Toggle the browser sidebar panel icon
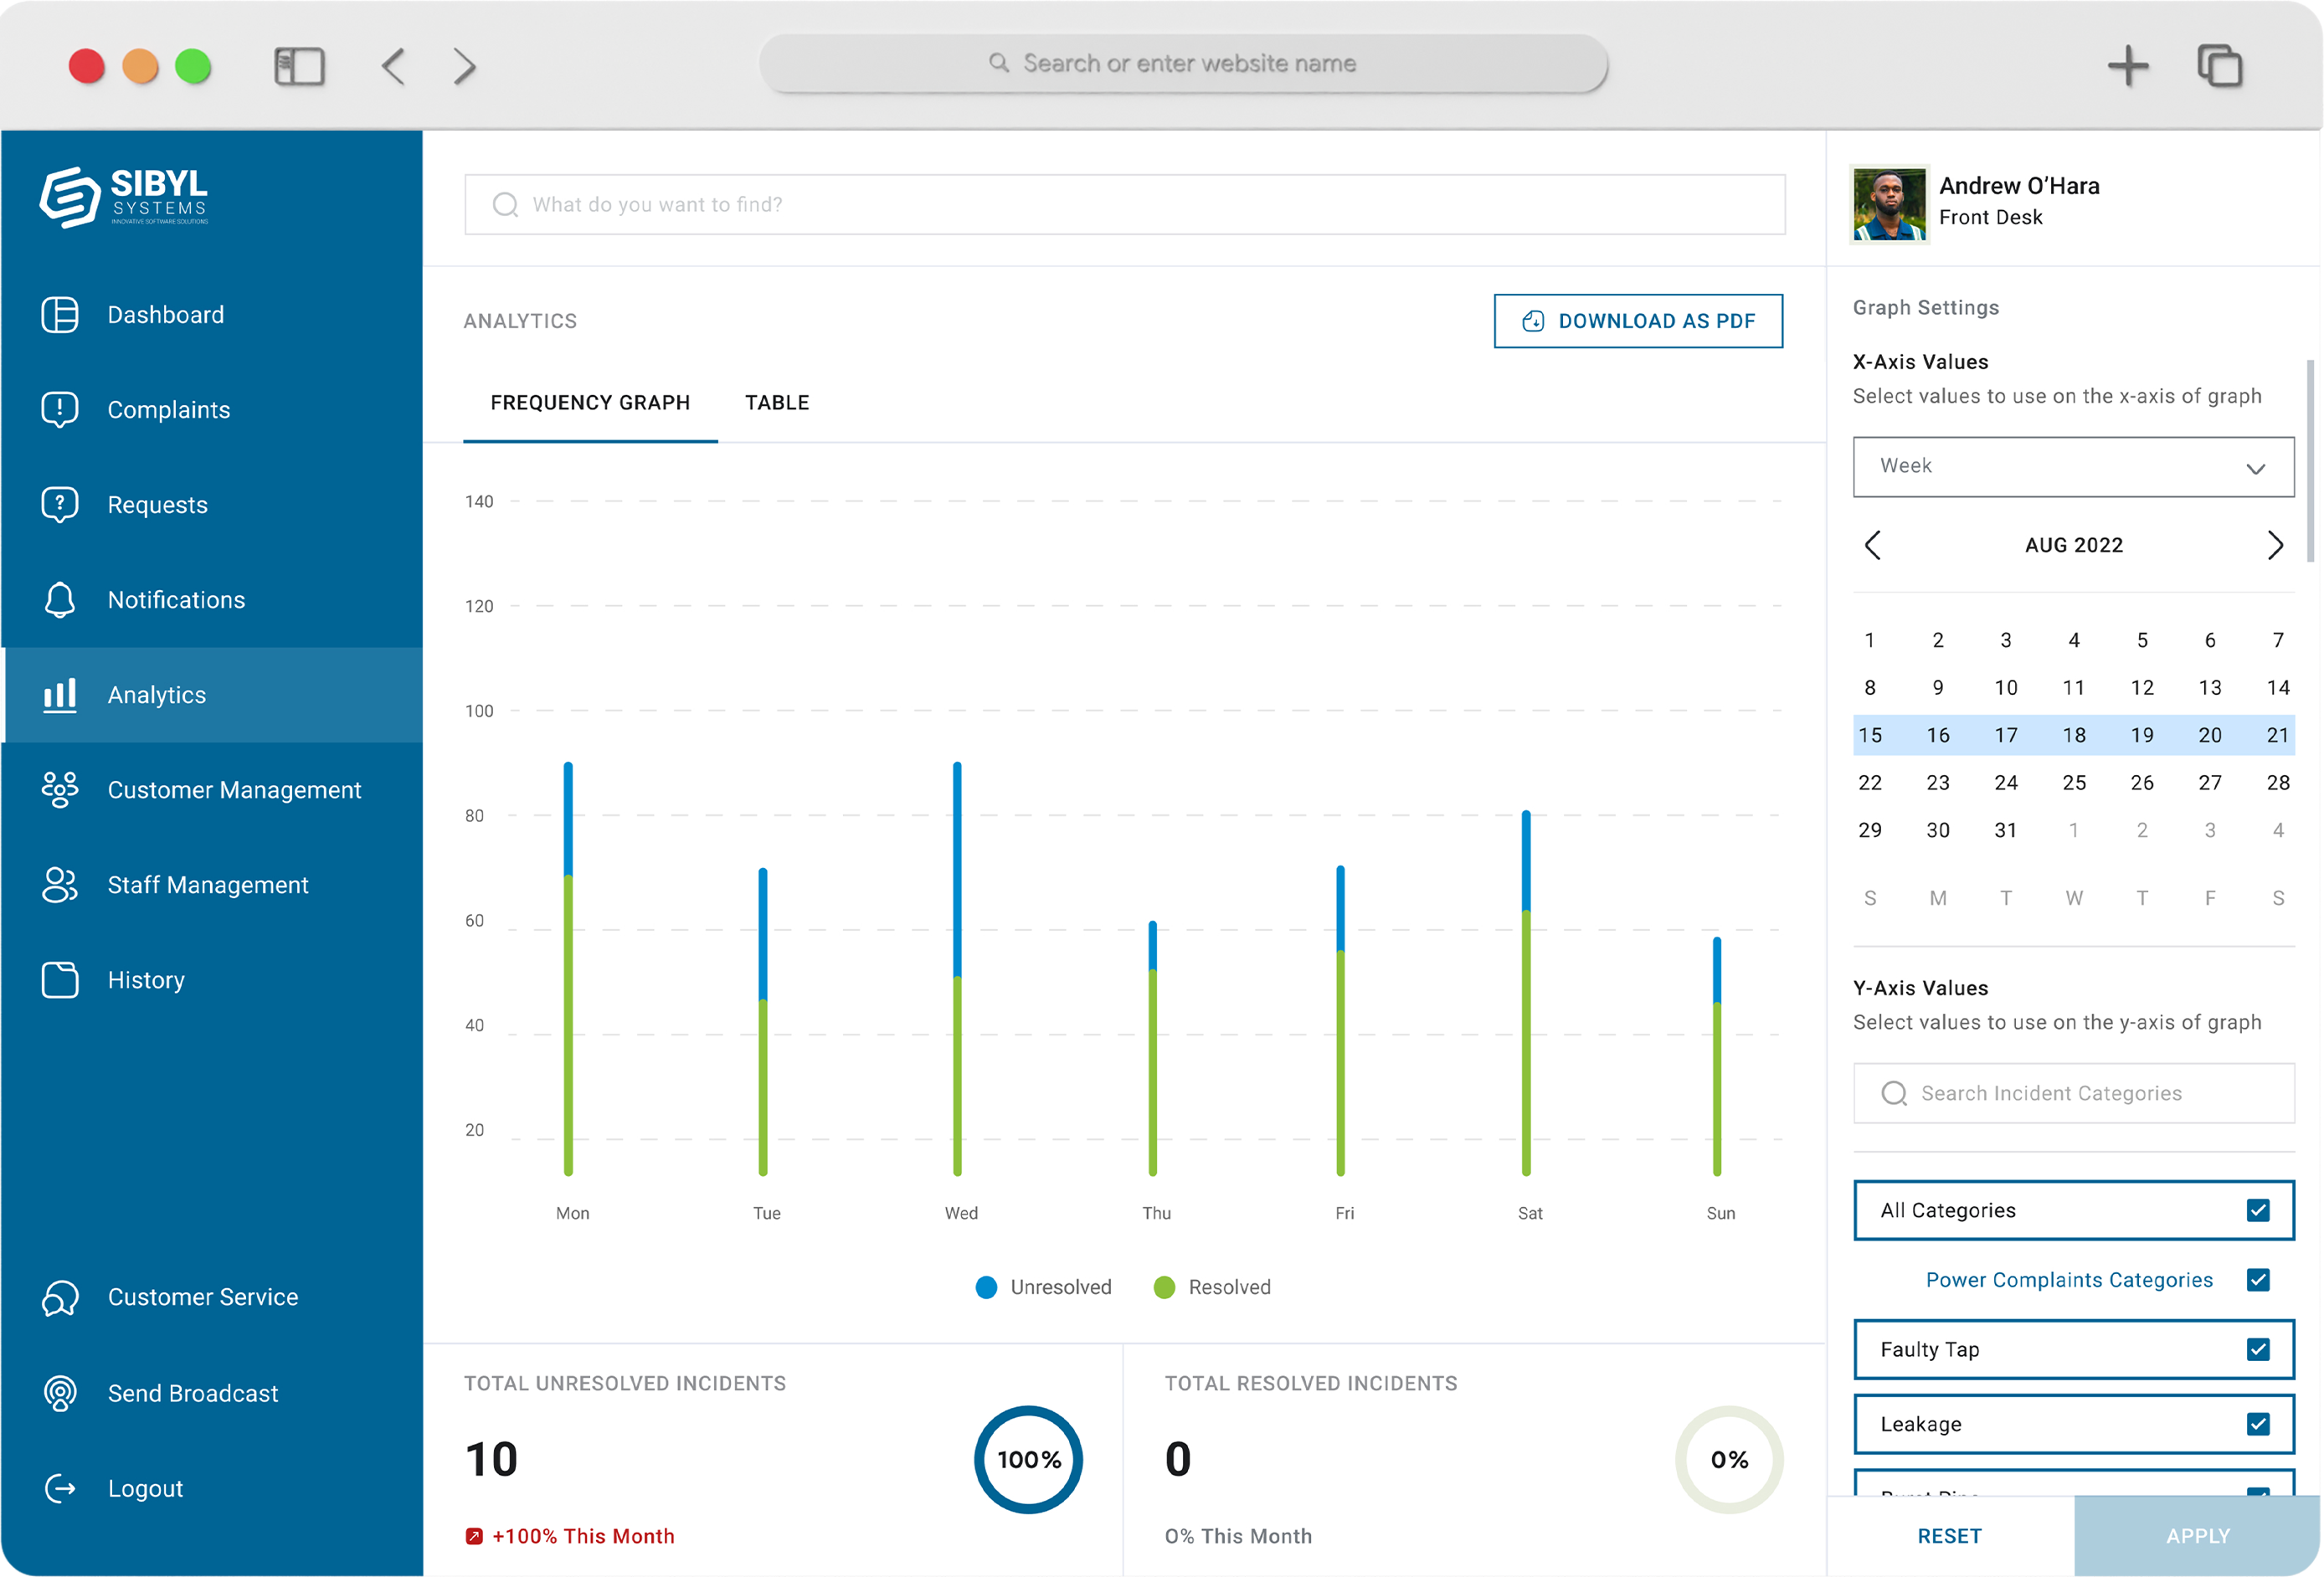The height and width of the screenshot is (1577, 2324). pyautogui.click(x=299, y=66)
